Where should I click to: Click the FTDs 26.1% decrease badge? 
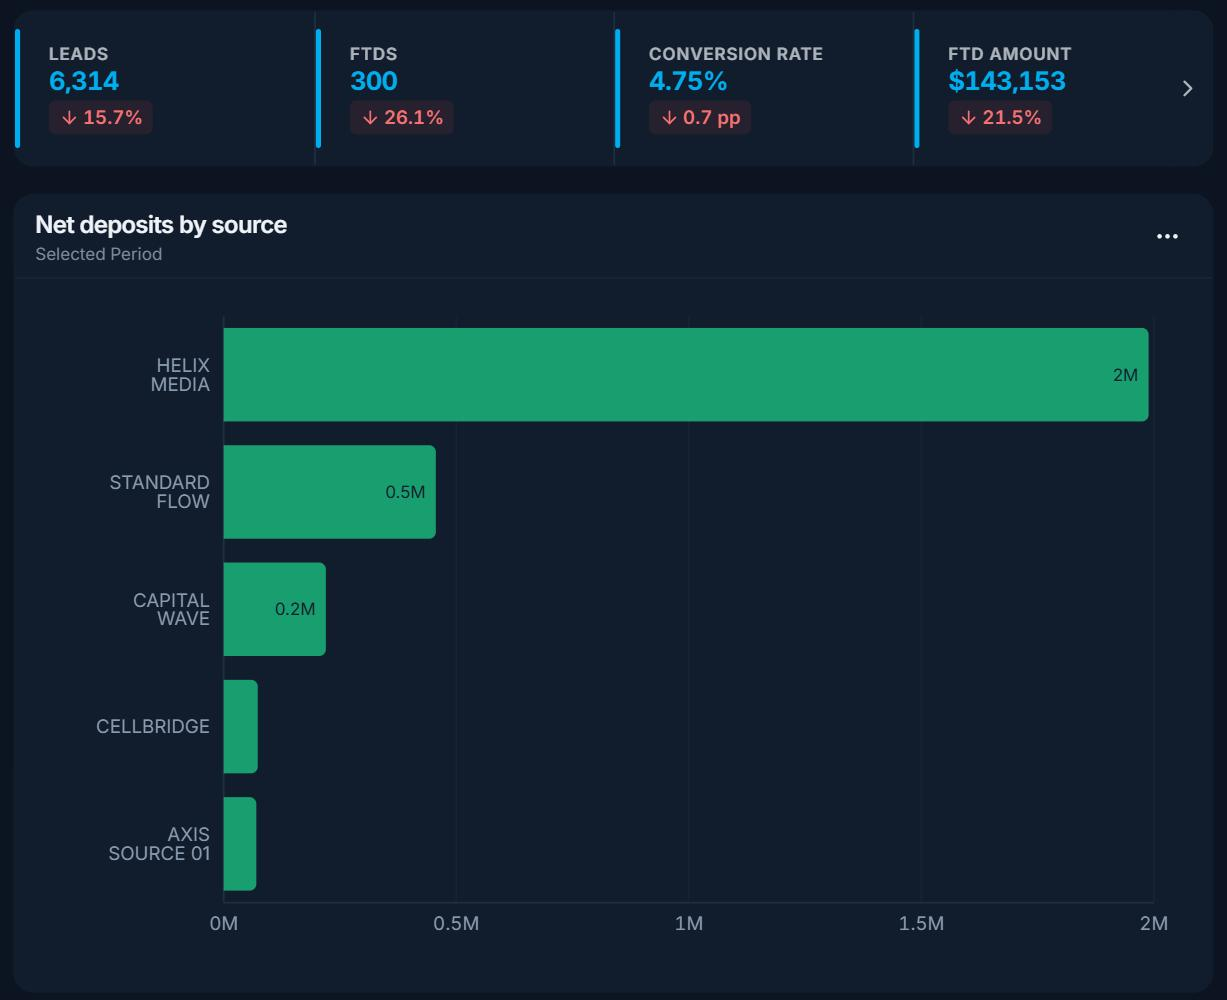coord(402,117)
